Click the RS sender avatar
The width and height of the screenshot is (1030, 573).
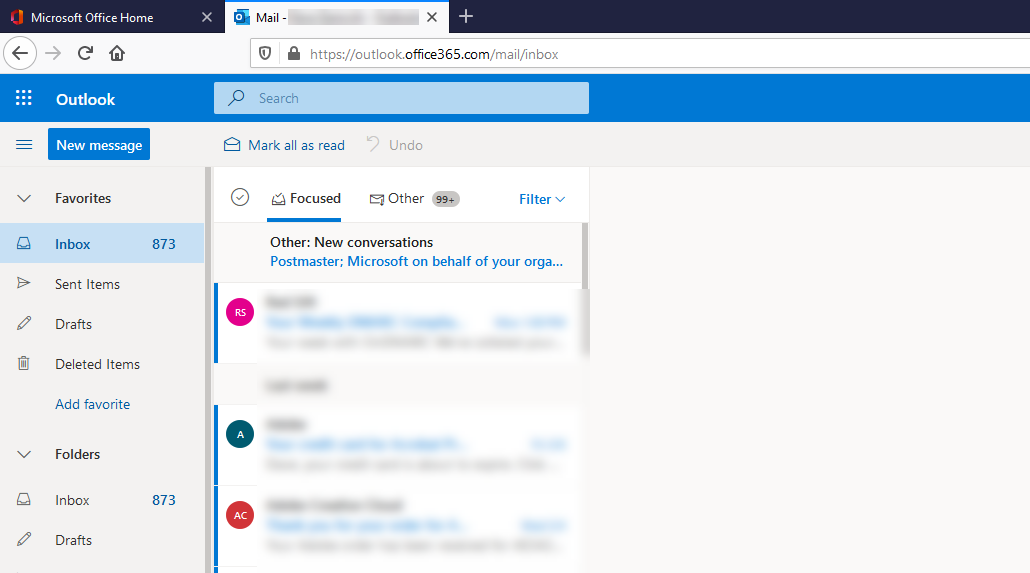(x=240, y=312)
